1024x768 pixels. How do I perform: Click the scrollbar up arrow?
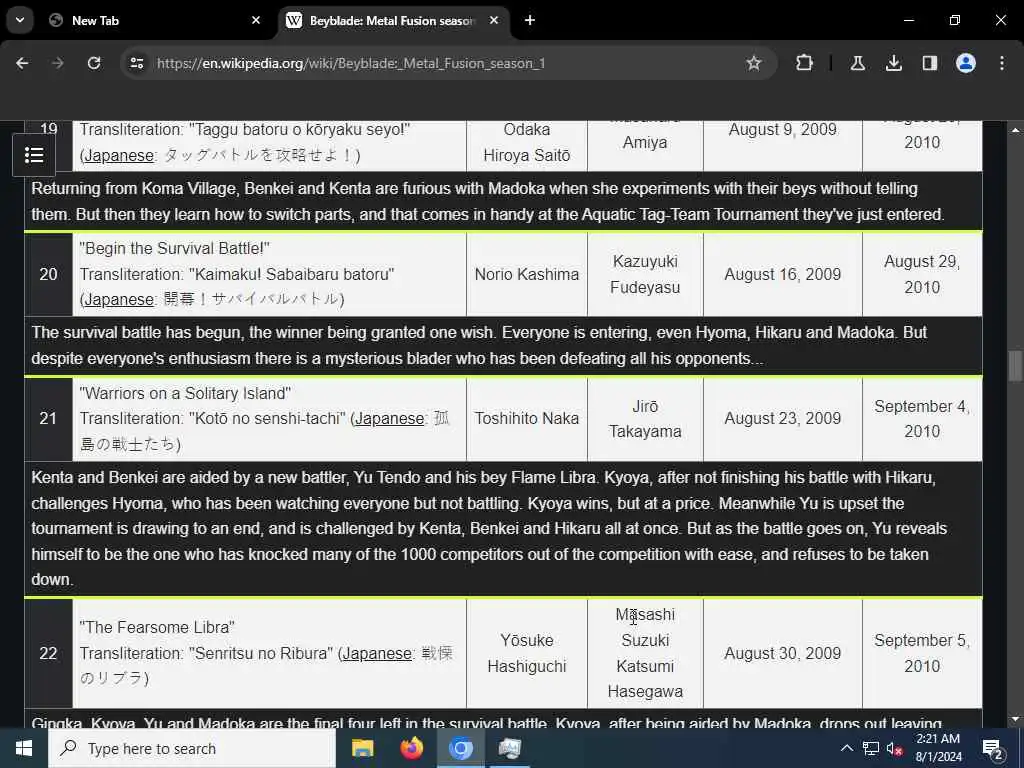click(1015, 130)
